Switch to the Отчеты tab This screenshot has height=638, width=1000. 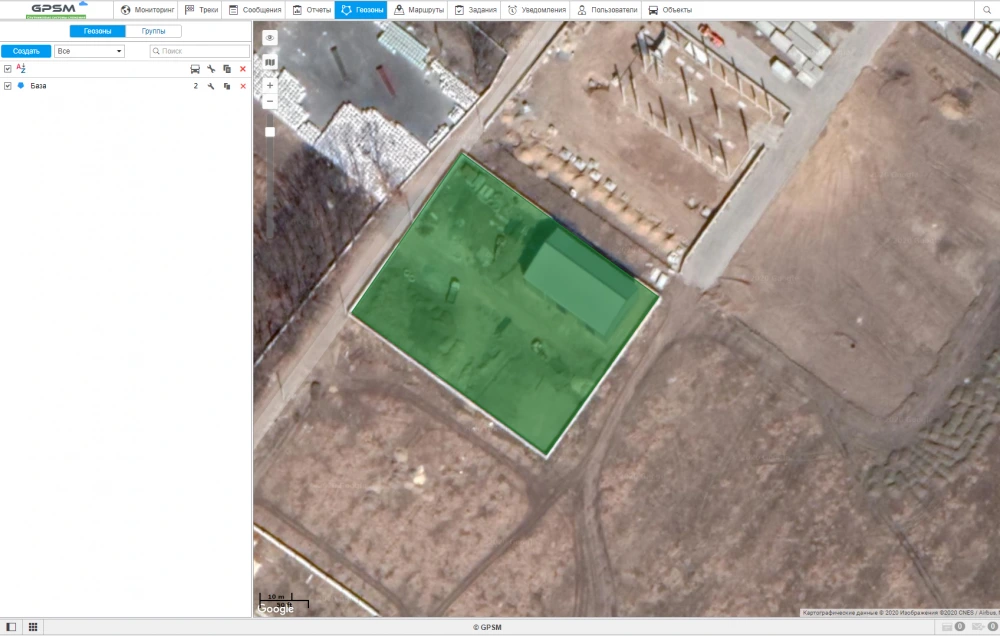(x=311, y=10)
